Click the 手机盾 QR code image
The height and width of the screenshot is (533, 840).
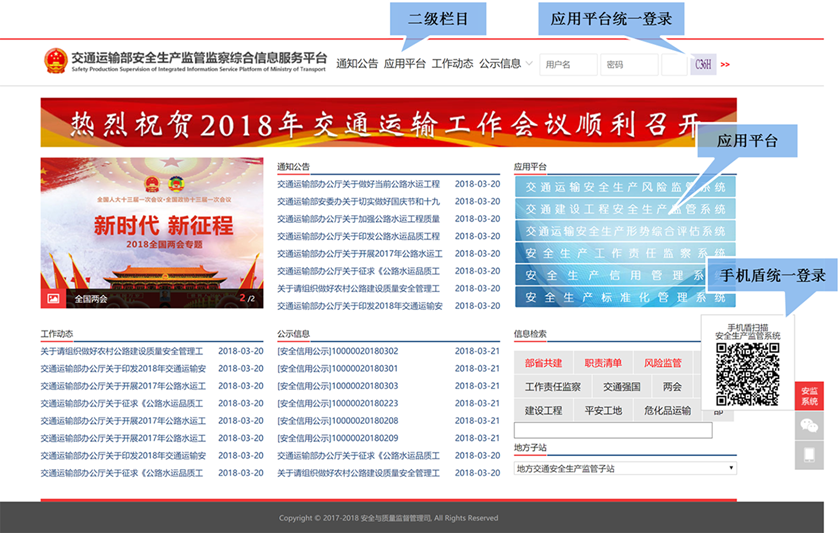point(747,374)
